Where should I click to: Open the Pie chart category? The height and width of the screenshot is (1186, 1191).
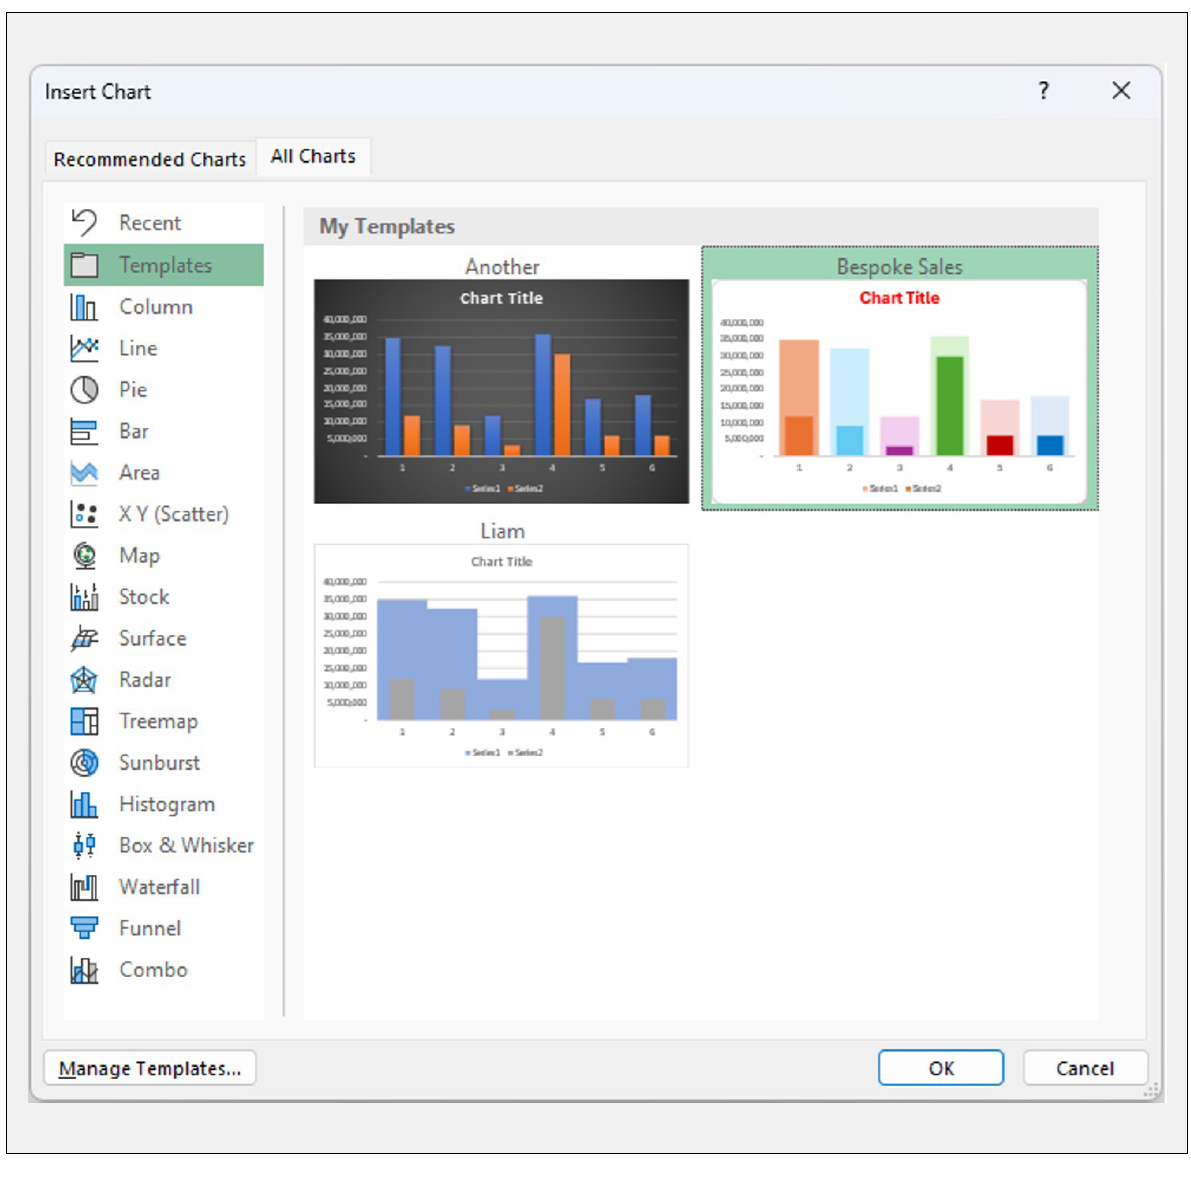(x=85, y=389)
